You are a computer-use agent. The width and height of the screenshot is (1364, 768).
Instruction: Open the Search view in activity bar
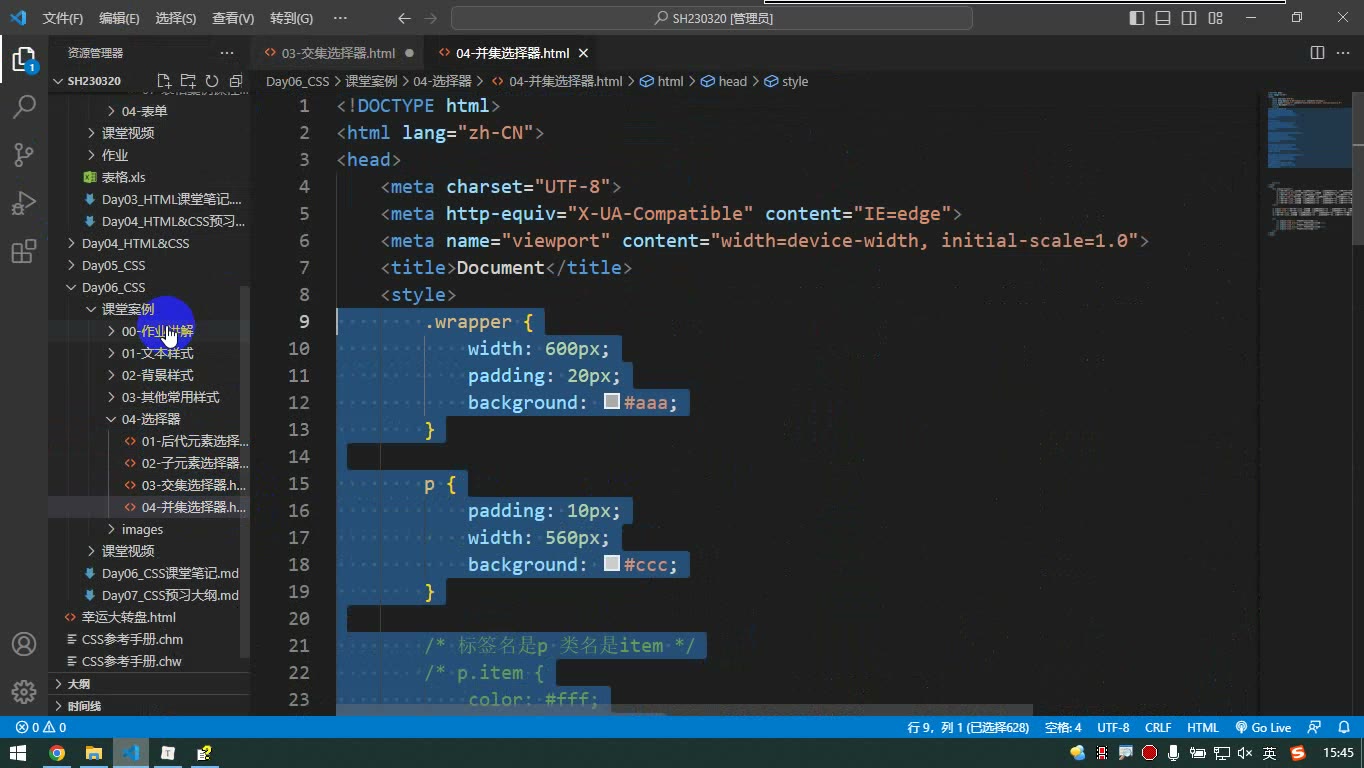coord(24,107)
